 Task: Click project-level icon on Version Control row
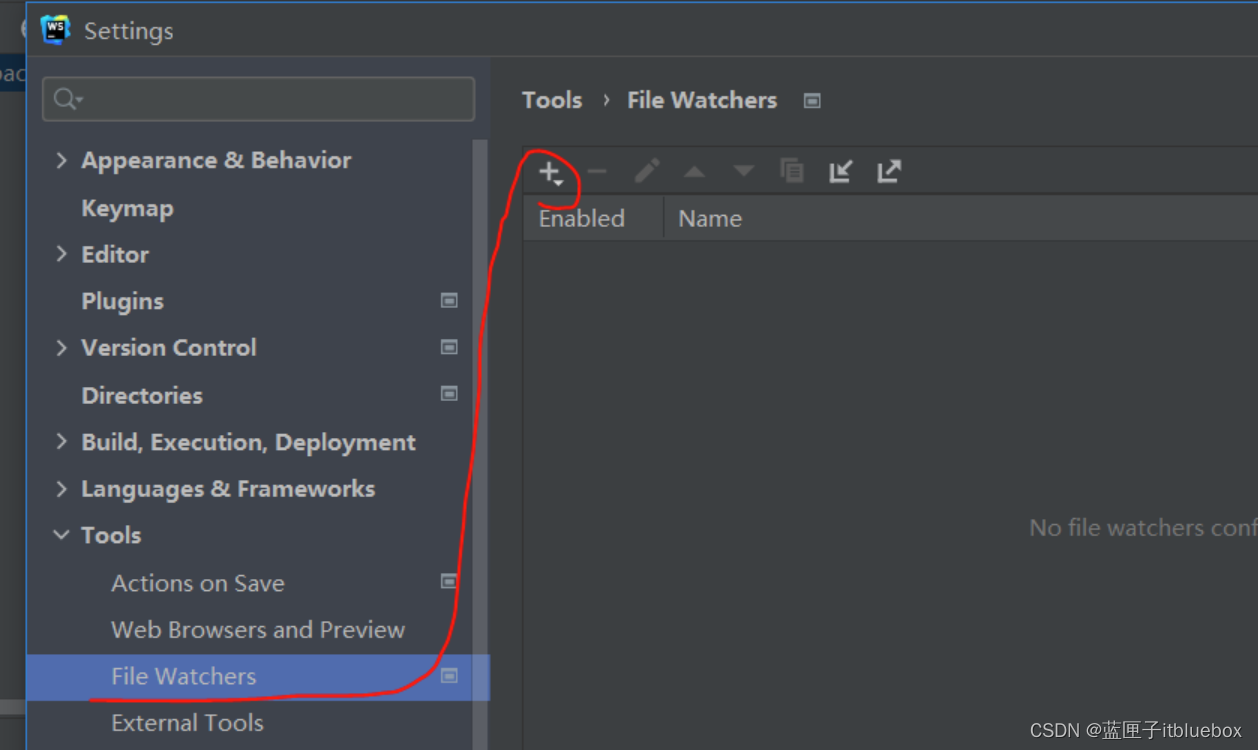[449, 347]
